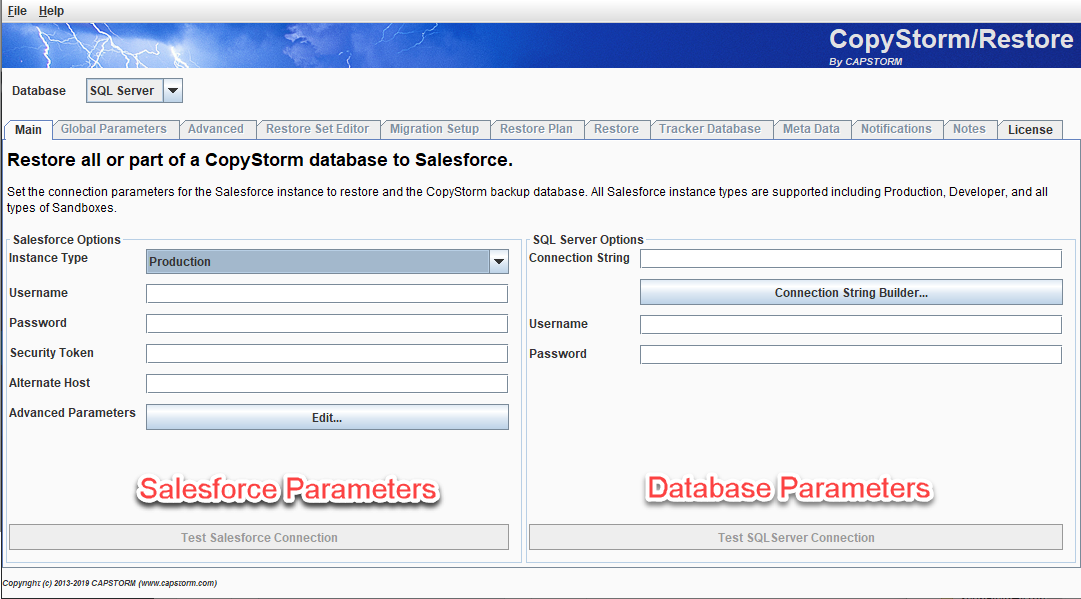Select the Migration Setup tab

(434, 129)
